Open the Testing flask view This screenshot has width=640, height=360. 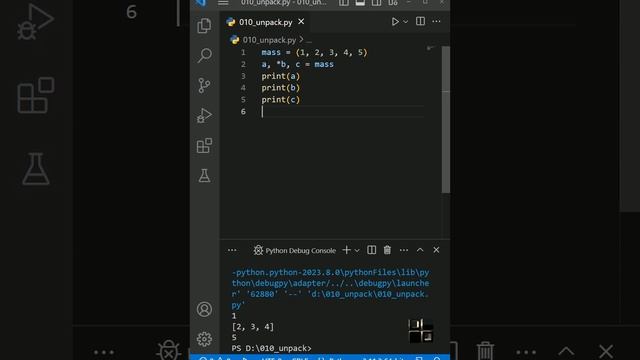204,176
